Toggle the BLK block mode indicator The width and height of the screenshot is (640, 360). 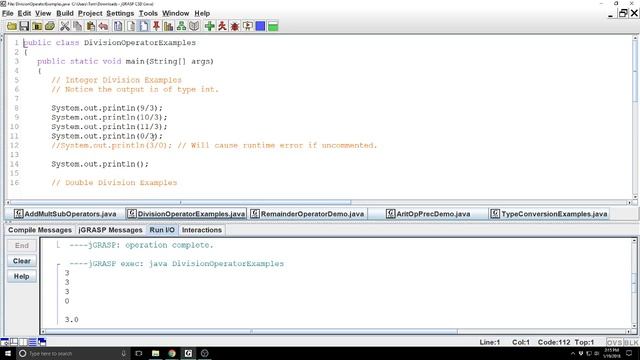(631, 342)
